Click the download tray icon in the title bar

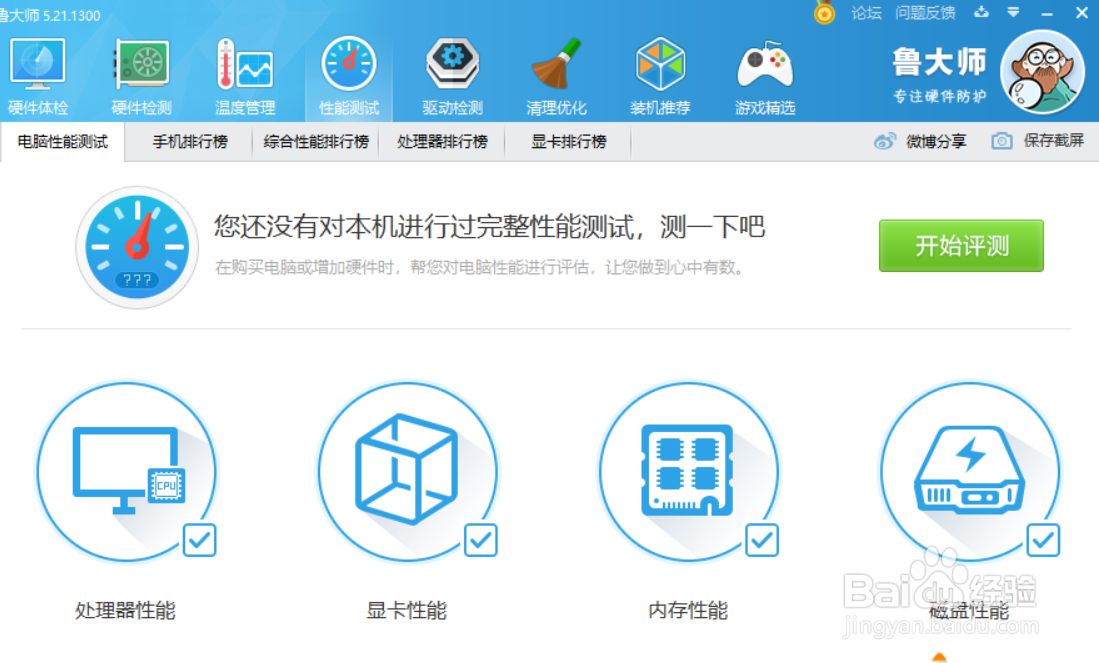pyautogui.click(x=981, y=12)
